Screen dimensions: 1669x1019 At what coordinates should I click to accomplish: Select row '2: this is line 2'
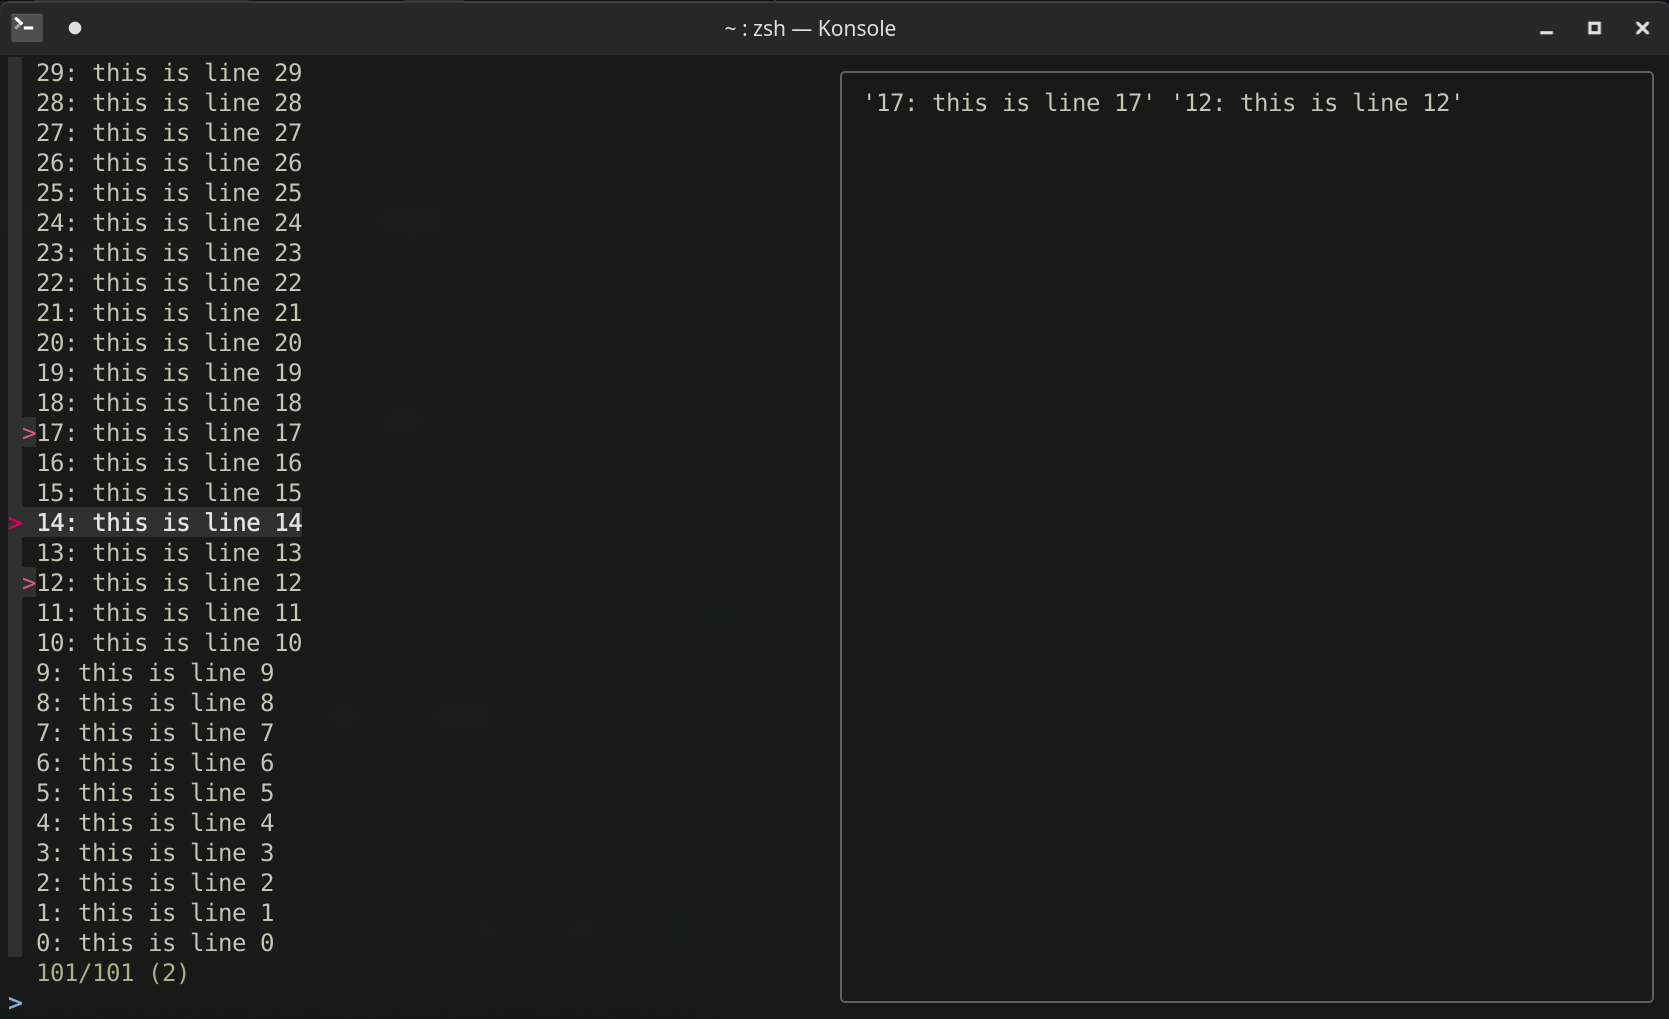(155, 883)
